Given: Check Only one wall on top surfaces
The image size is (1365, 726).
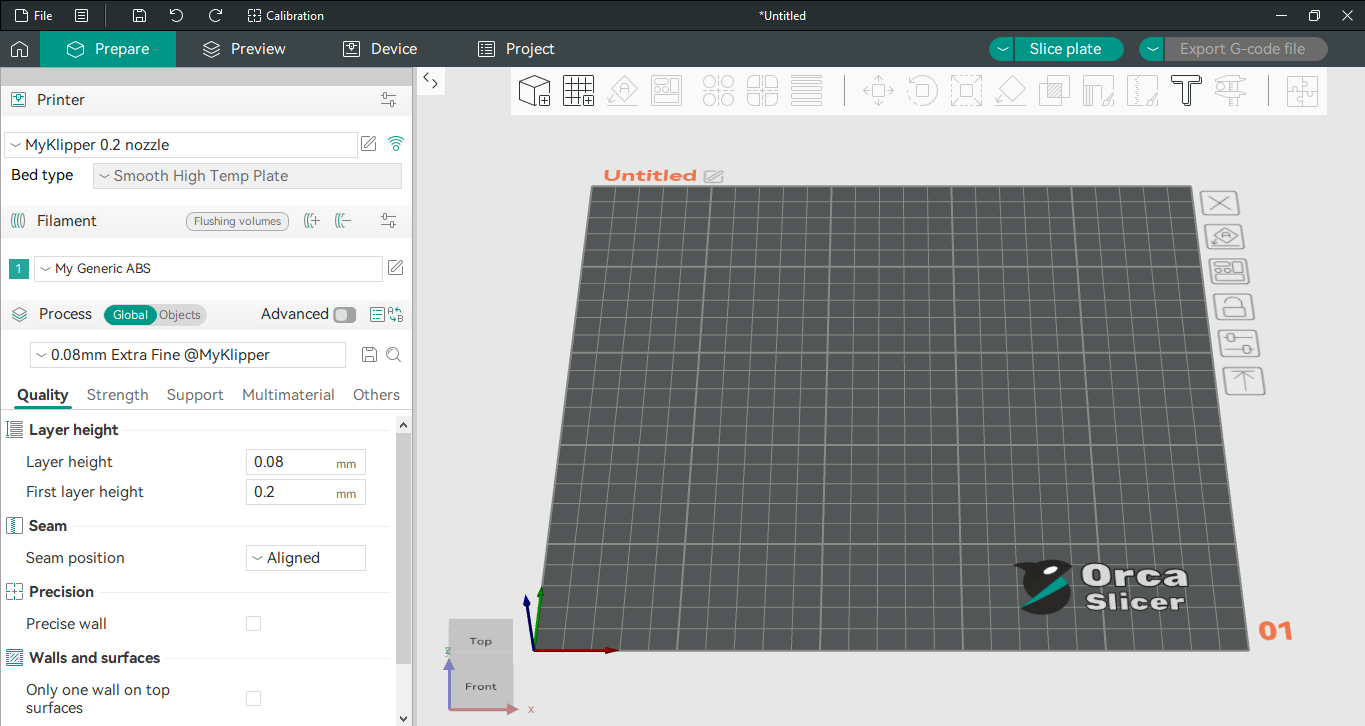Looking at the screenshot, I should (x=254, y=699).
